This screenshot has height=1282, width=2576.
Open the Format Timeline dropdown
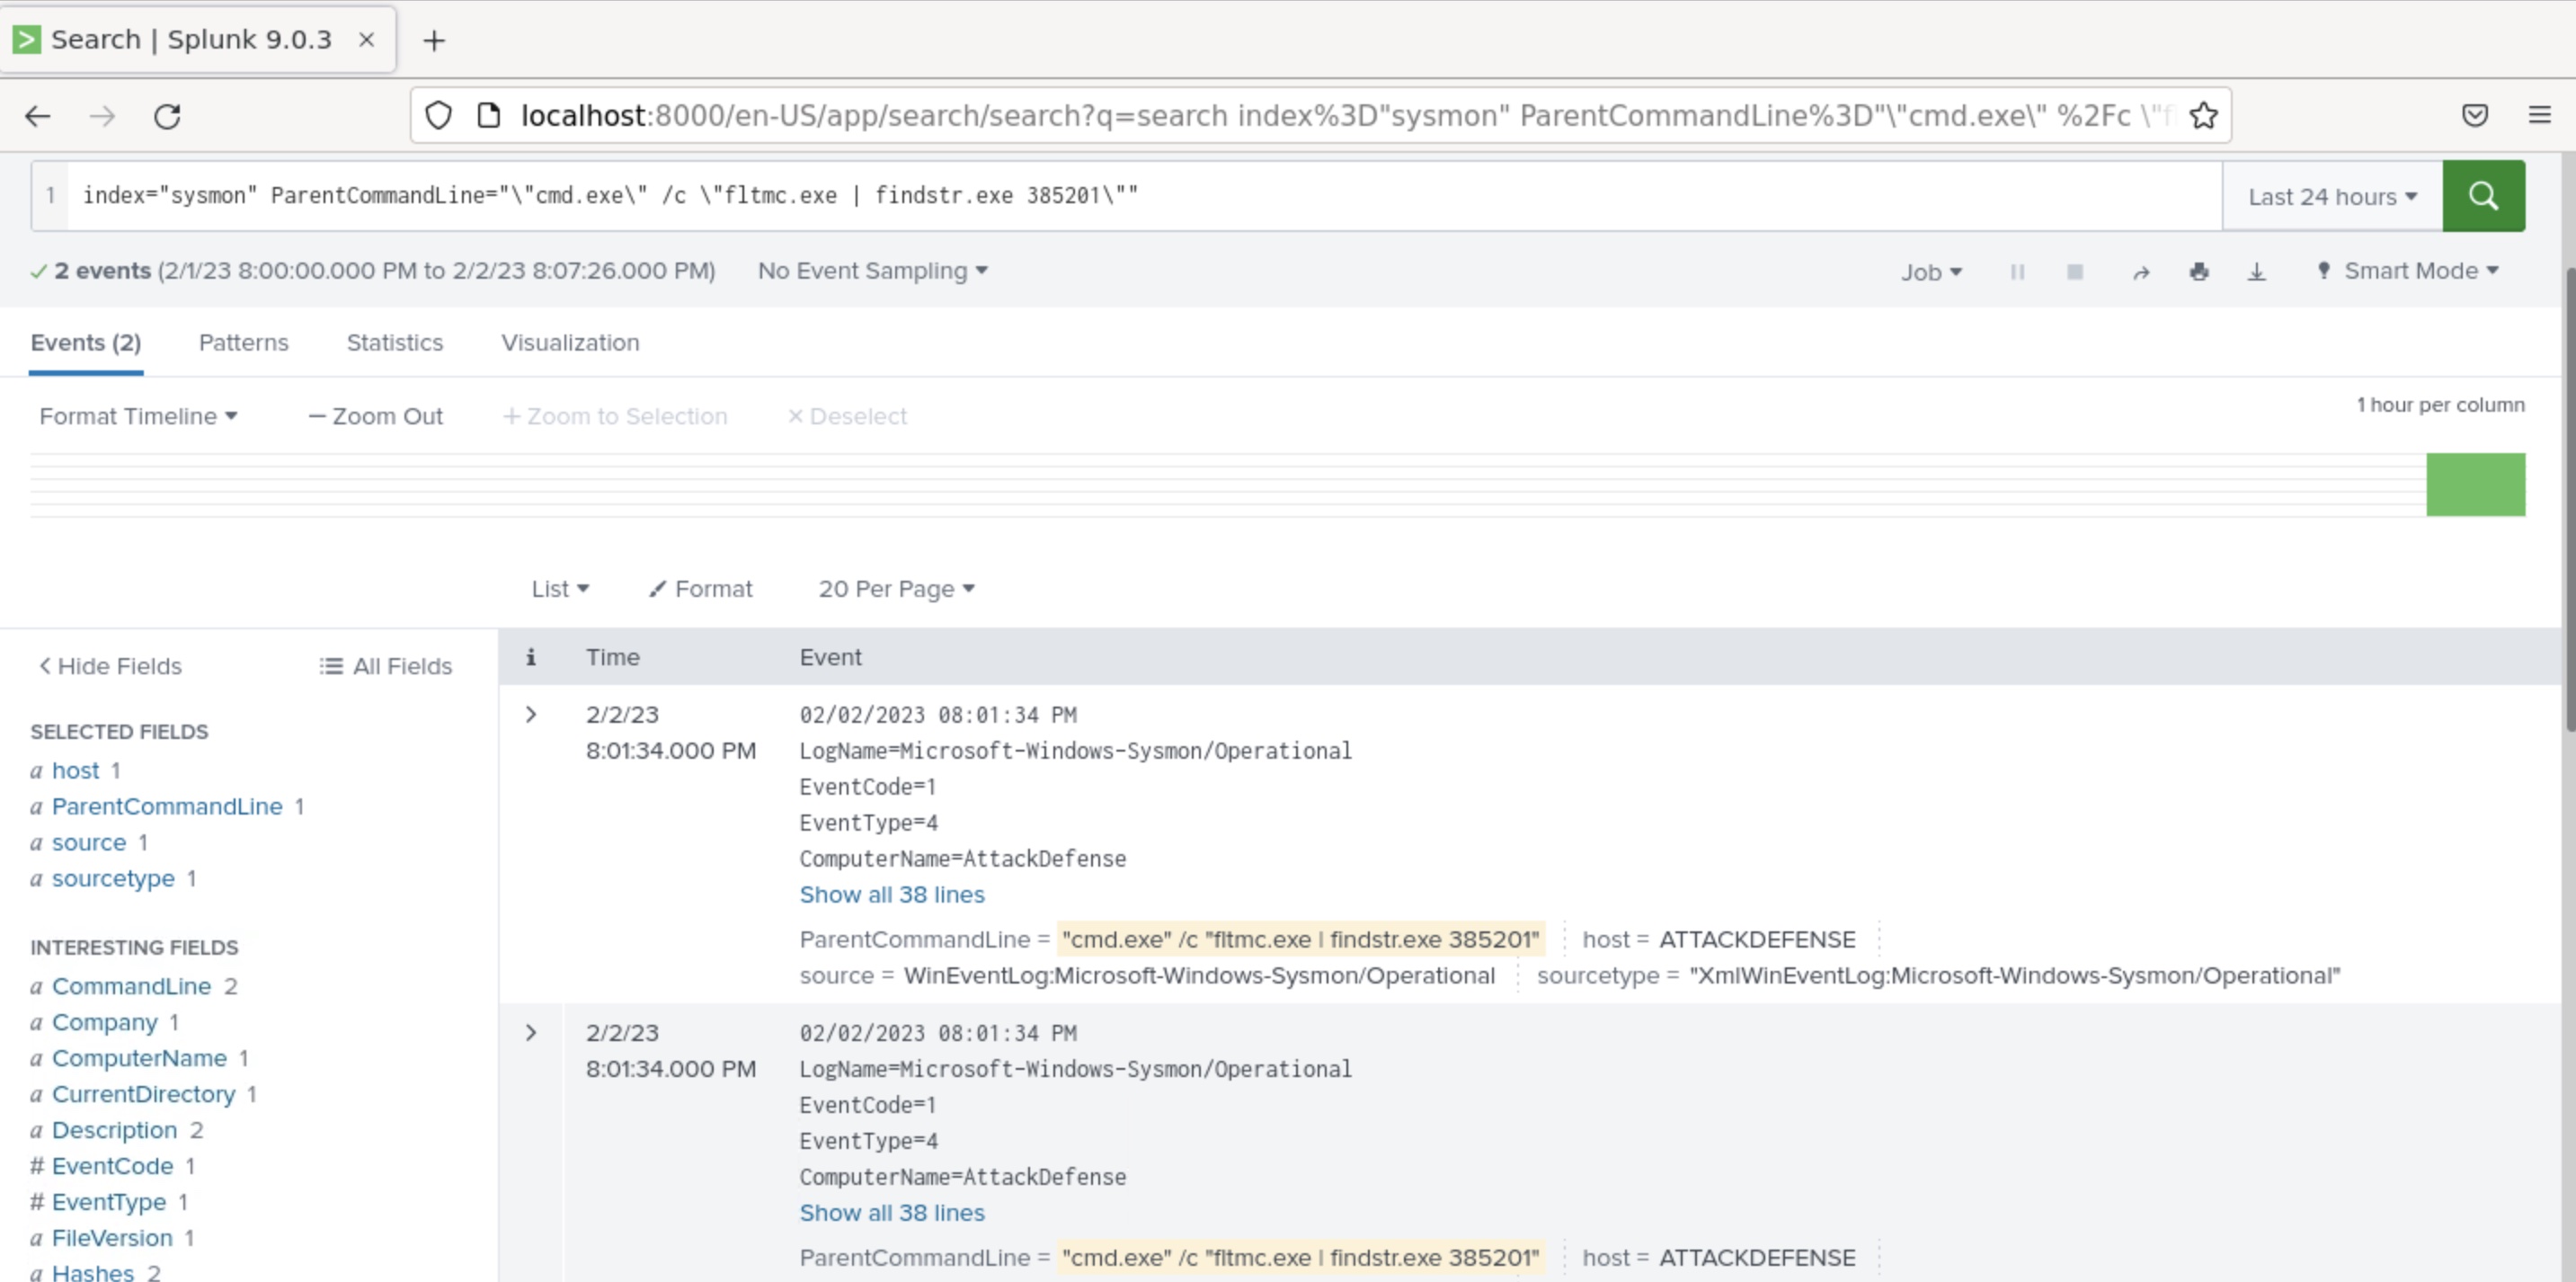(x=138, y=416)
